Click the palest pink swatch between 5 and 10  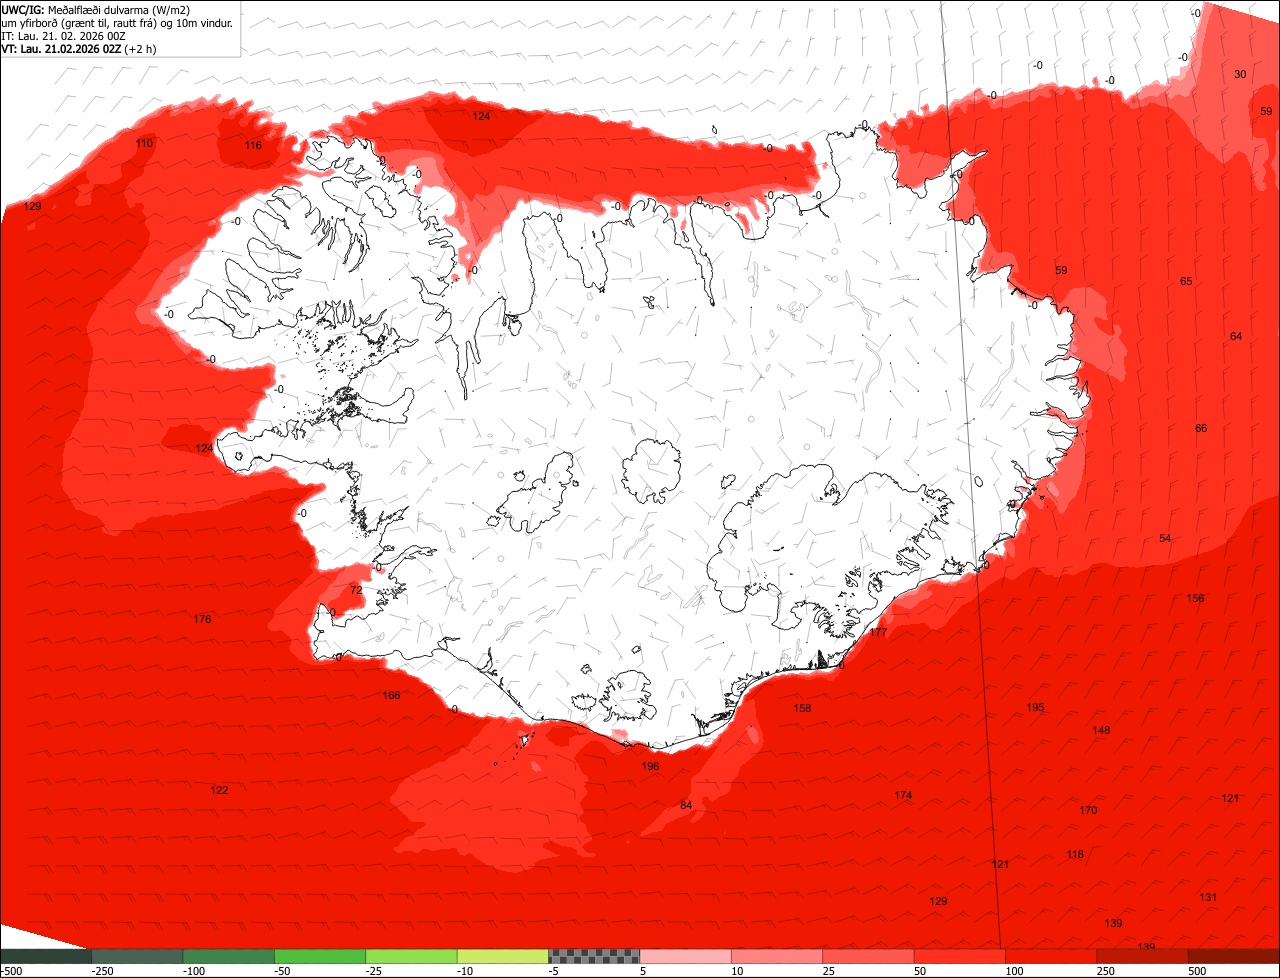(x=685, y=956)
